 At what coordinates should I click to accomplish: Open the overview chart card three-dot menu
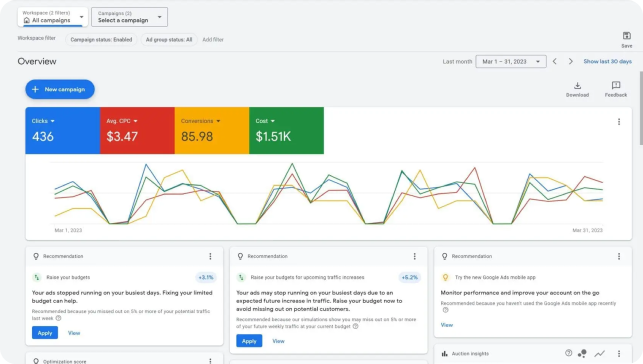(x=619, y=122)
